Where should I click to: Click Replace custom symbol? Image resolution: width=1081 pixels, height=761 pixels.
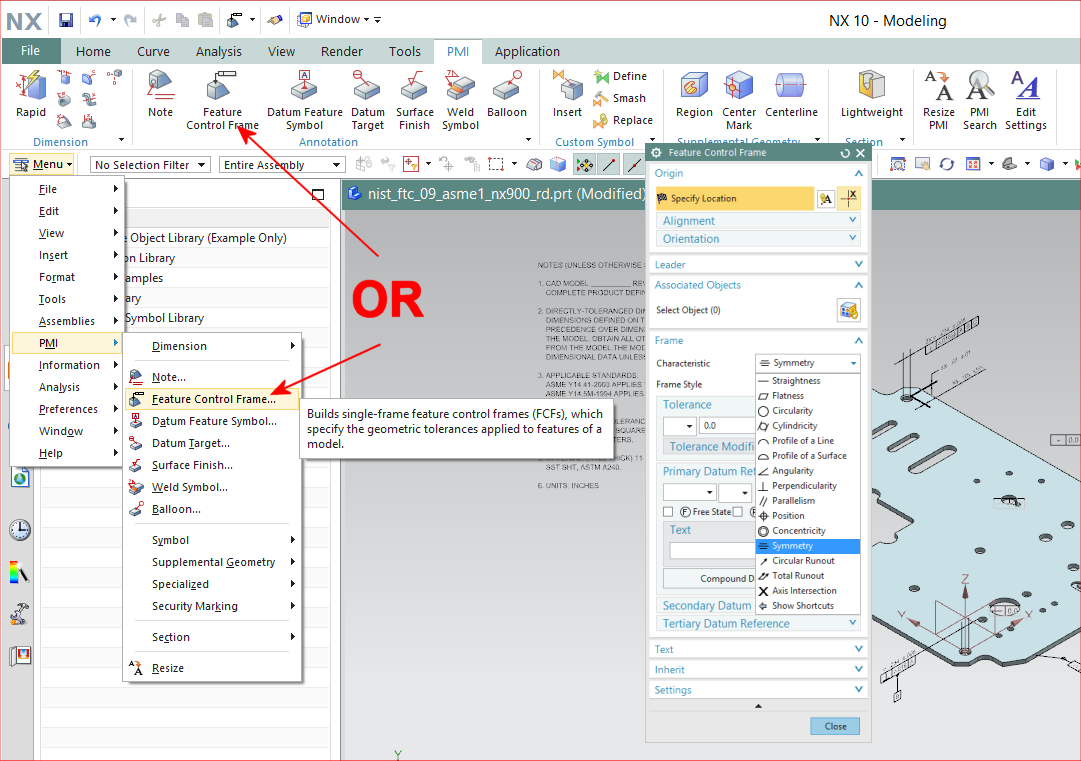(623, 120)
